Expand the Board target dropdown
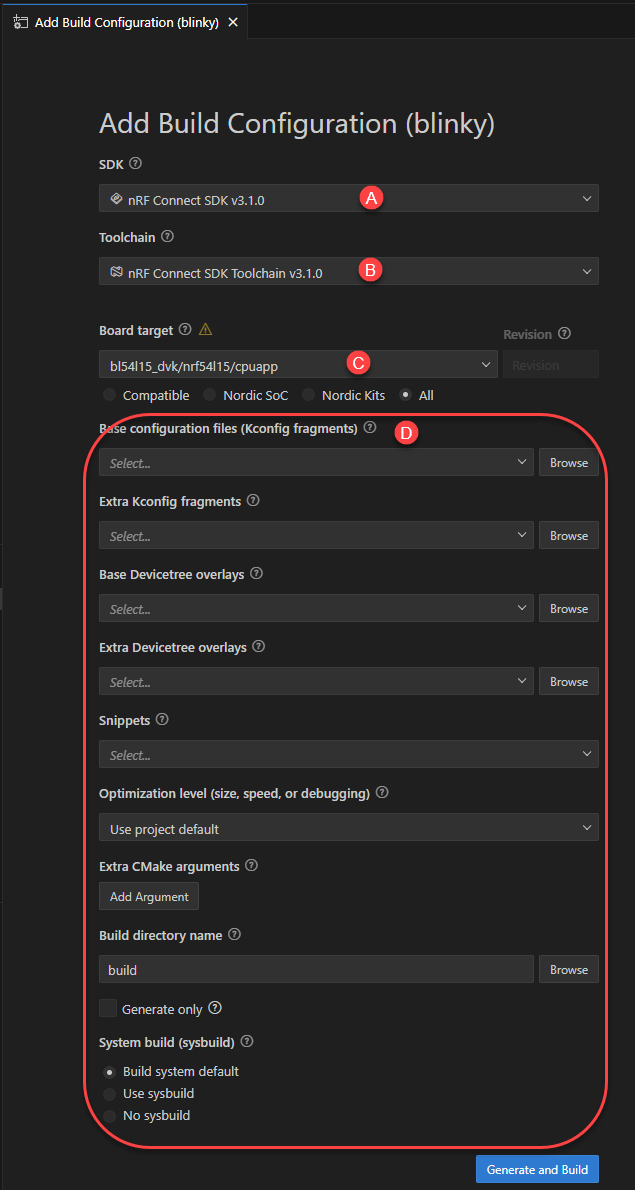Image resolution: width=635 pixels, height=1190 pixels. click(298, 365)
